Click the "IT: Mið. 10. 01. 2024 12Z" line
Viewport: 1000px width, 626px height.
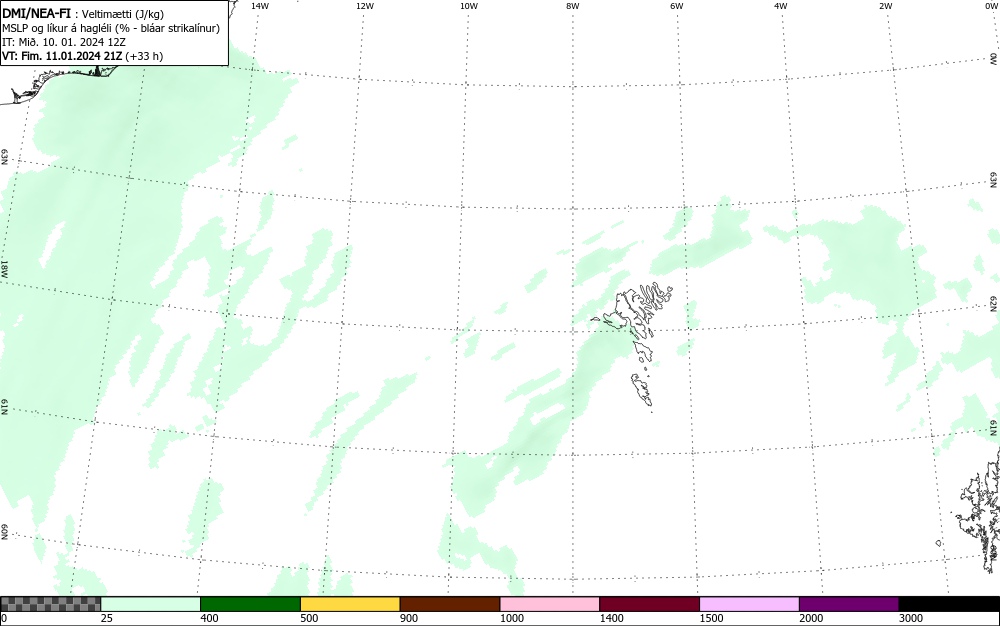[x=64, y=42]
